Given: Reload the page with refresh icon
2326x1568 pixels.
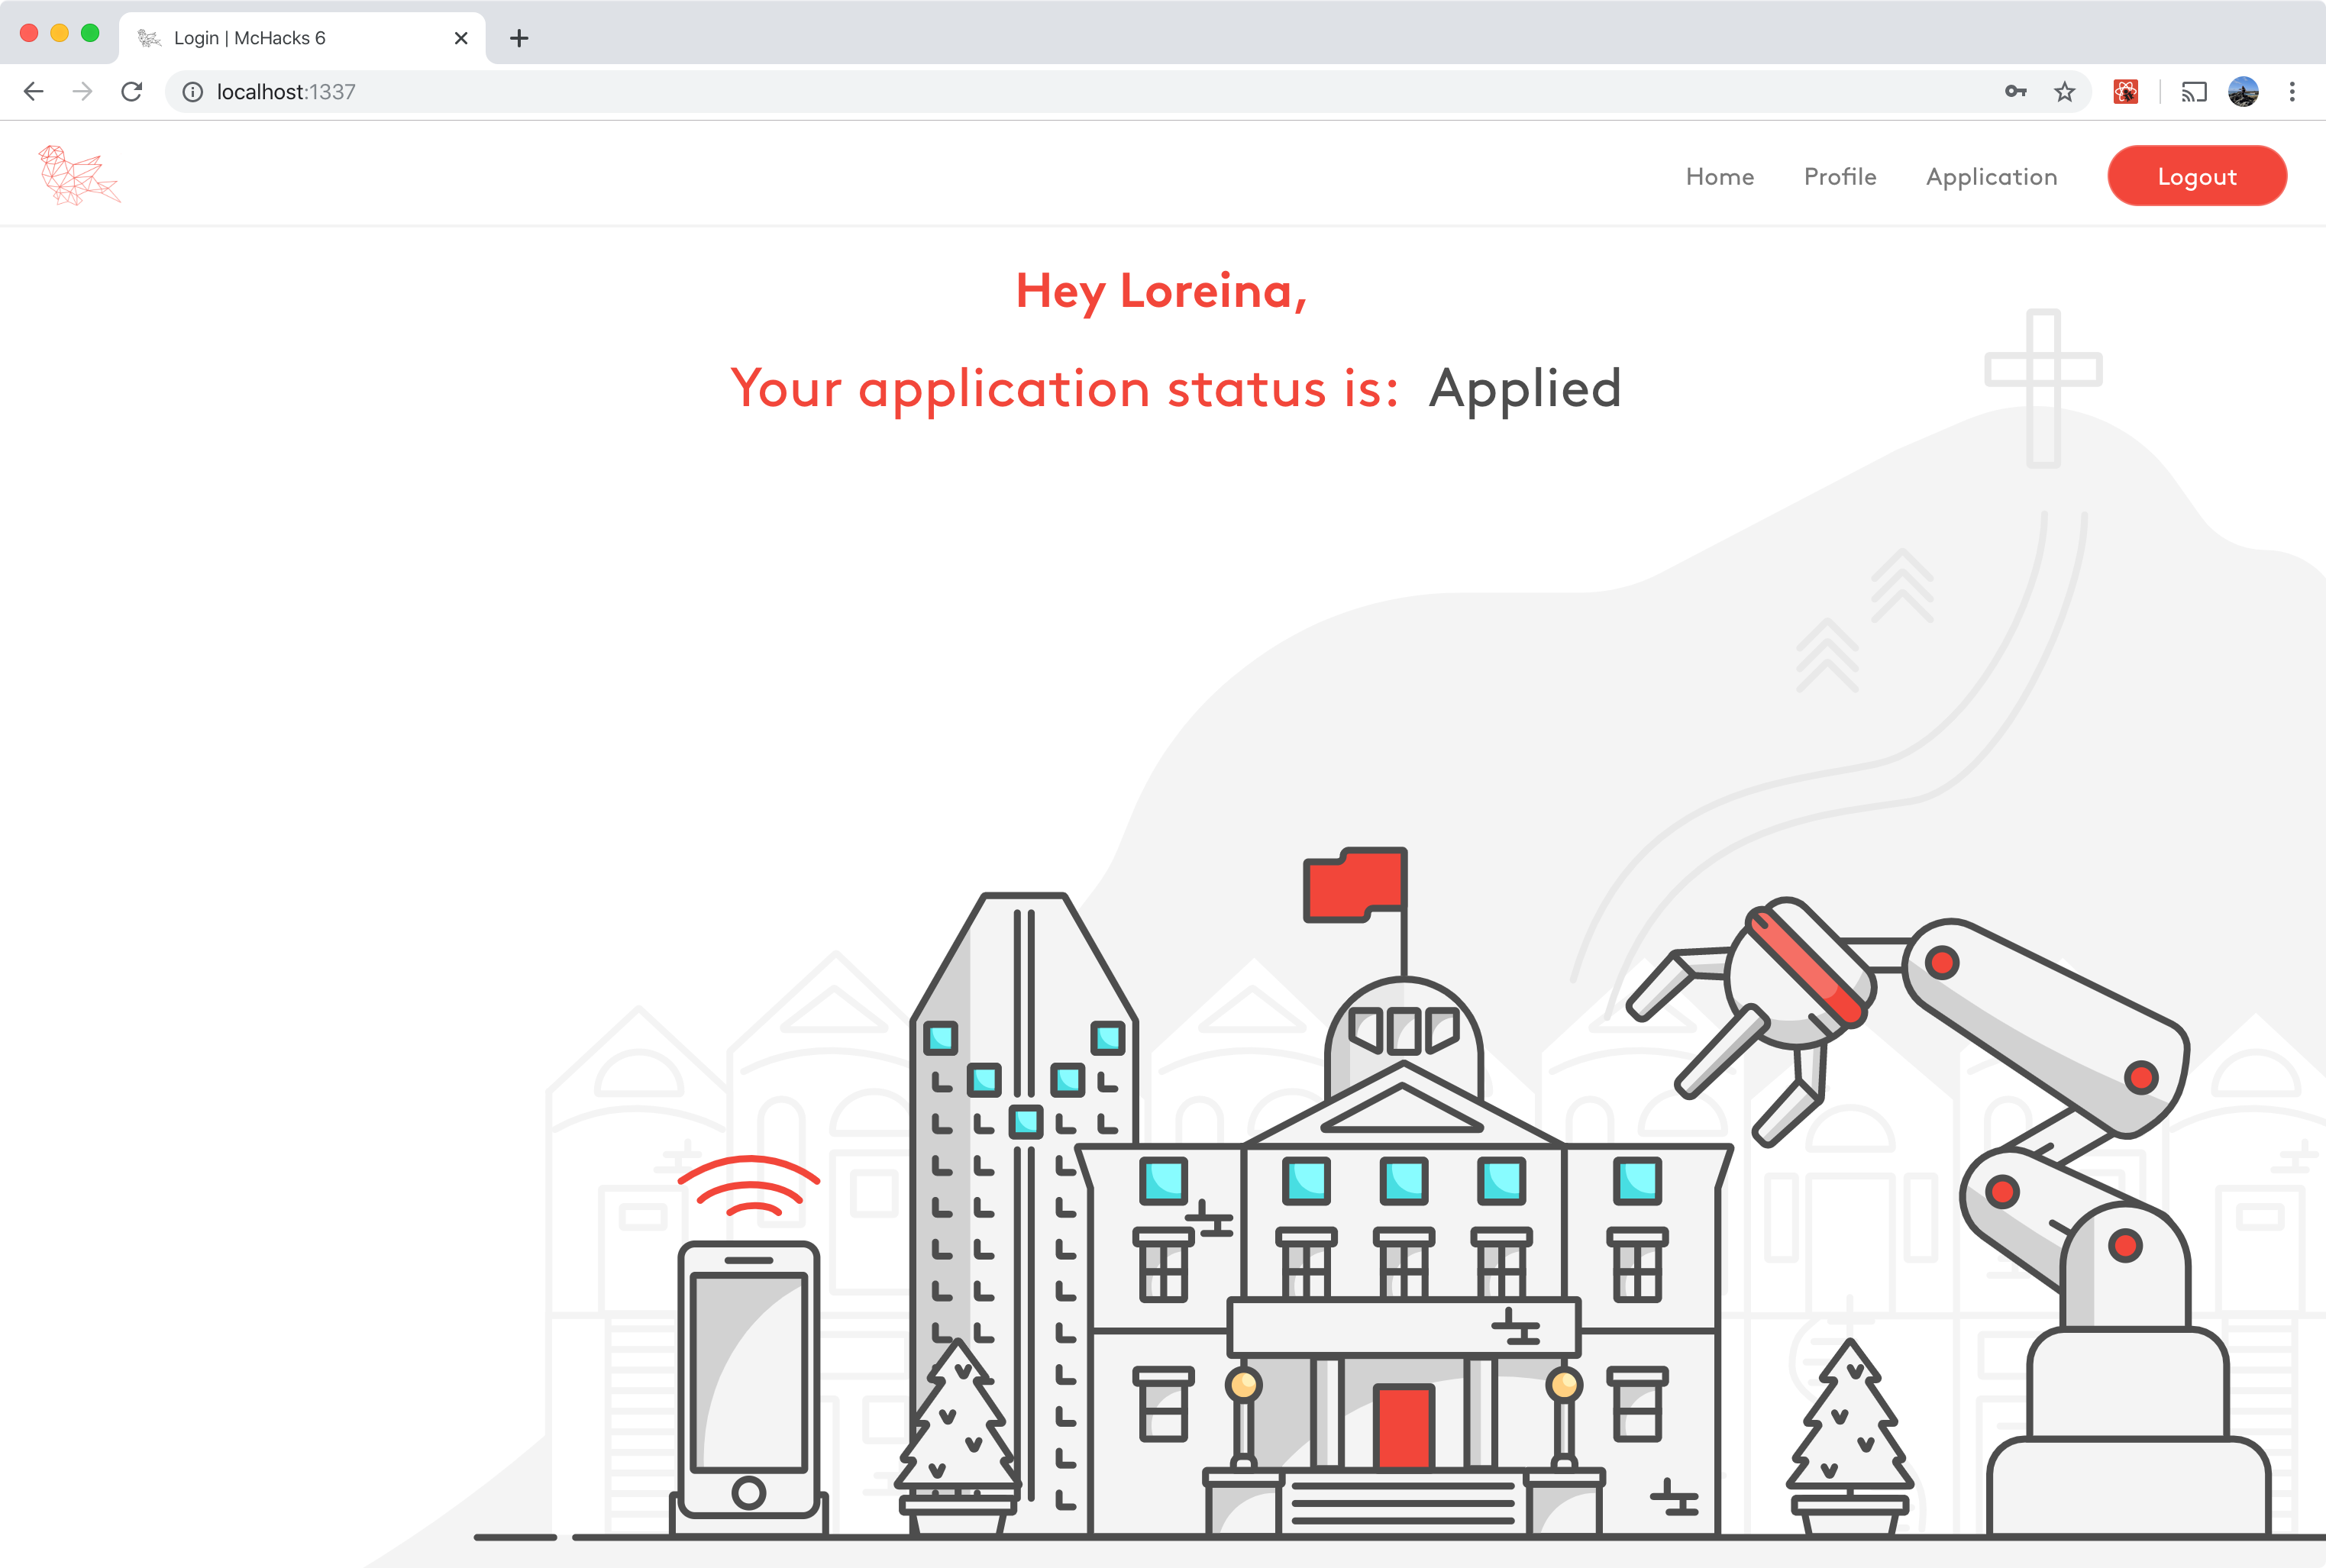Looking at the screenshot, I should (132, 92).
